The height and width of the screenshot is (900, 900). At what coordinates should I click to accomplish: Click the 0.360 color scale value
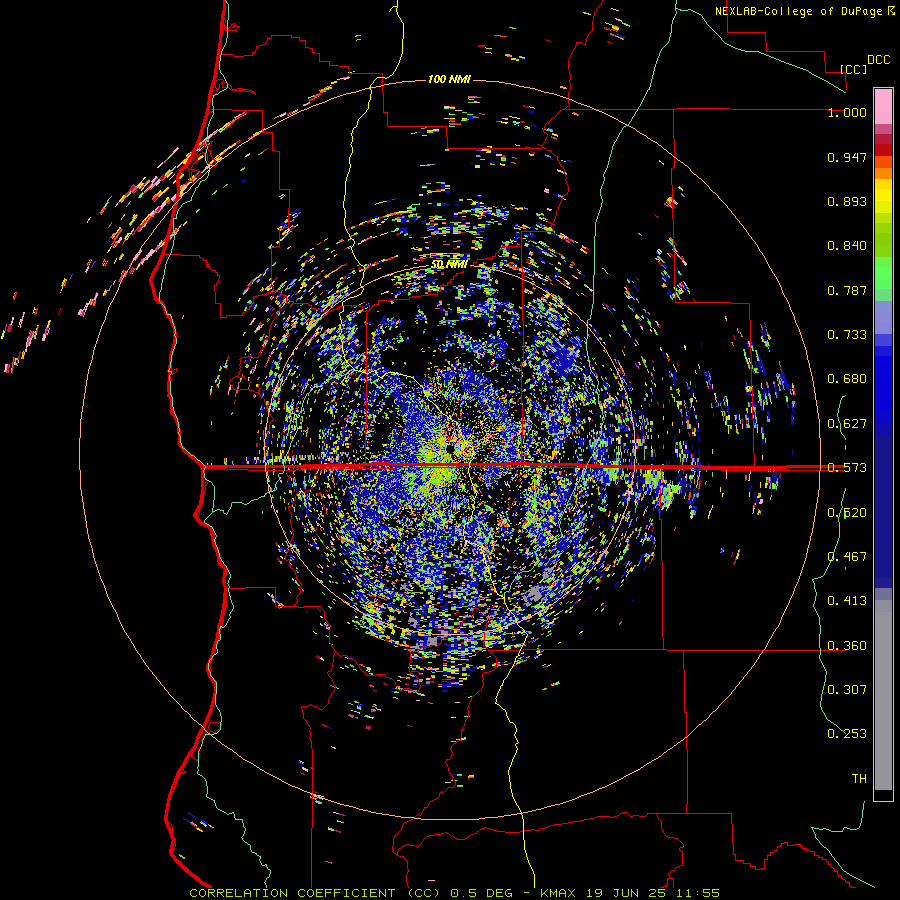click(x=847, y=646)
